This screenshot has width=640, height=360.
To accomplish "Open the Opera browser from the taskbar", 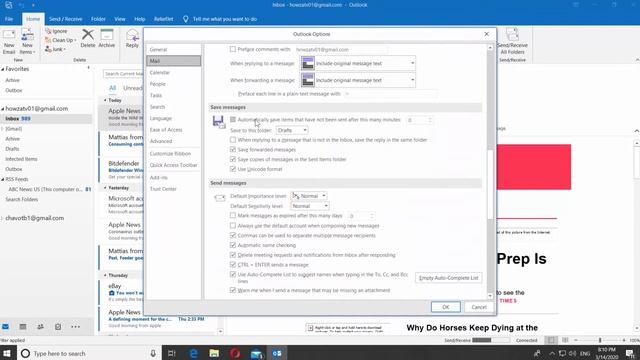I will [235, 353].
